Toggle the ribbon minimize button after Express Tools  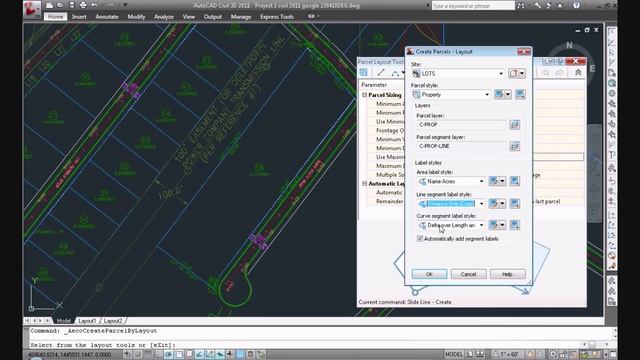point(312,16)
